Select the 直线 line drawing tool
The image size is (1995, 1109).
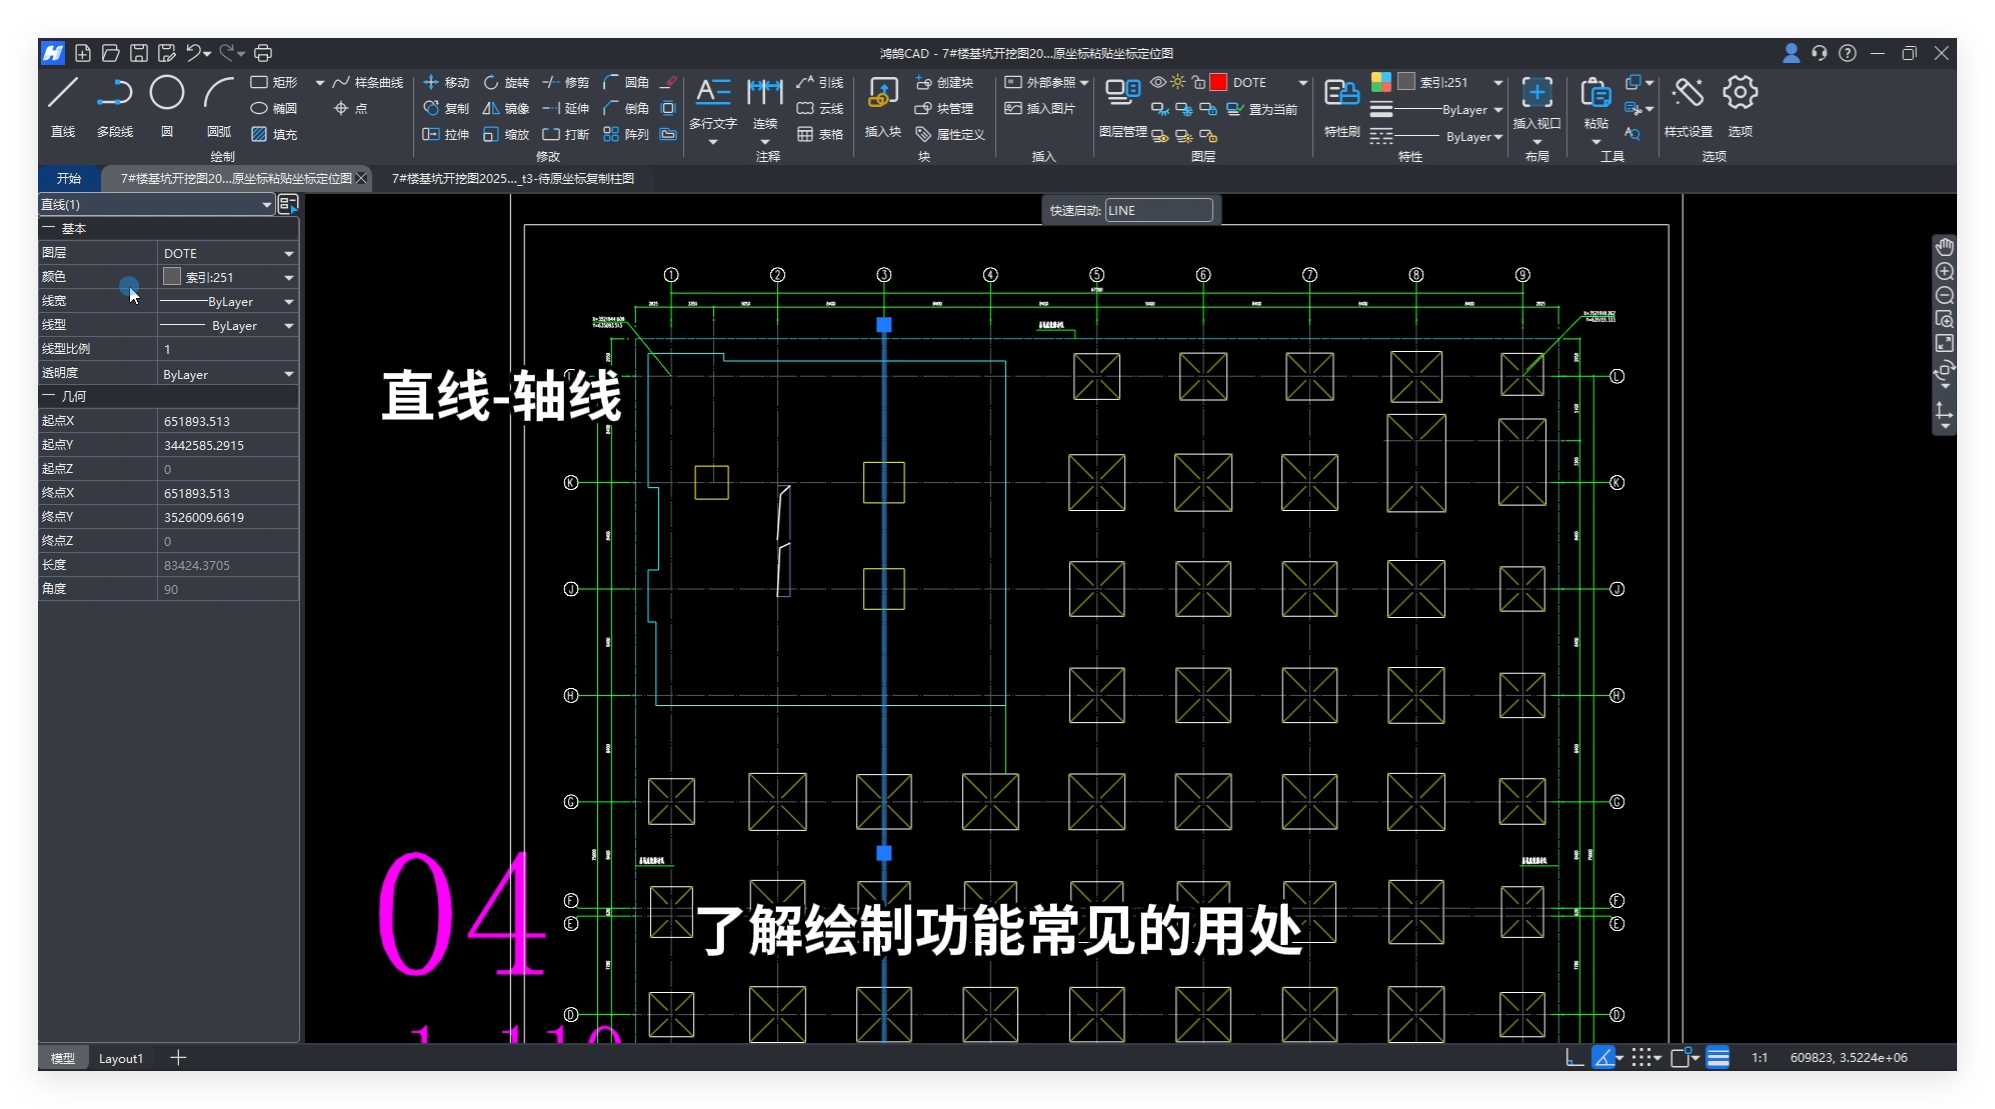pos(63,94)
